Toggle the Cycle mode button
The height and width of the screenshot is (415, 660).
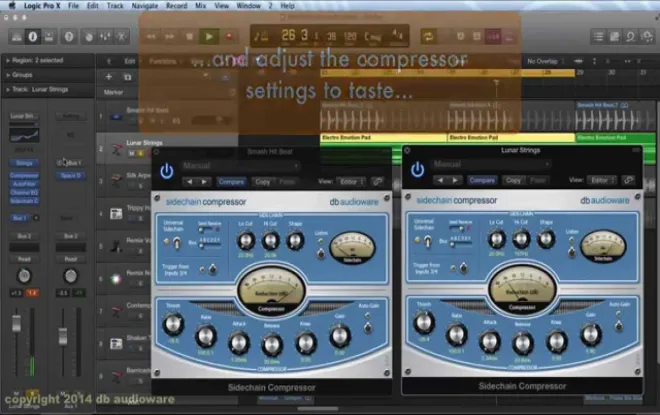pos(428,37)
